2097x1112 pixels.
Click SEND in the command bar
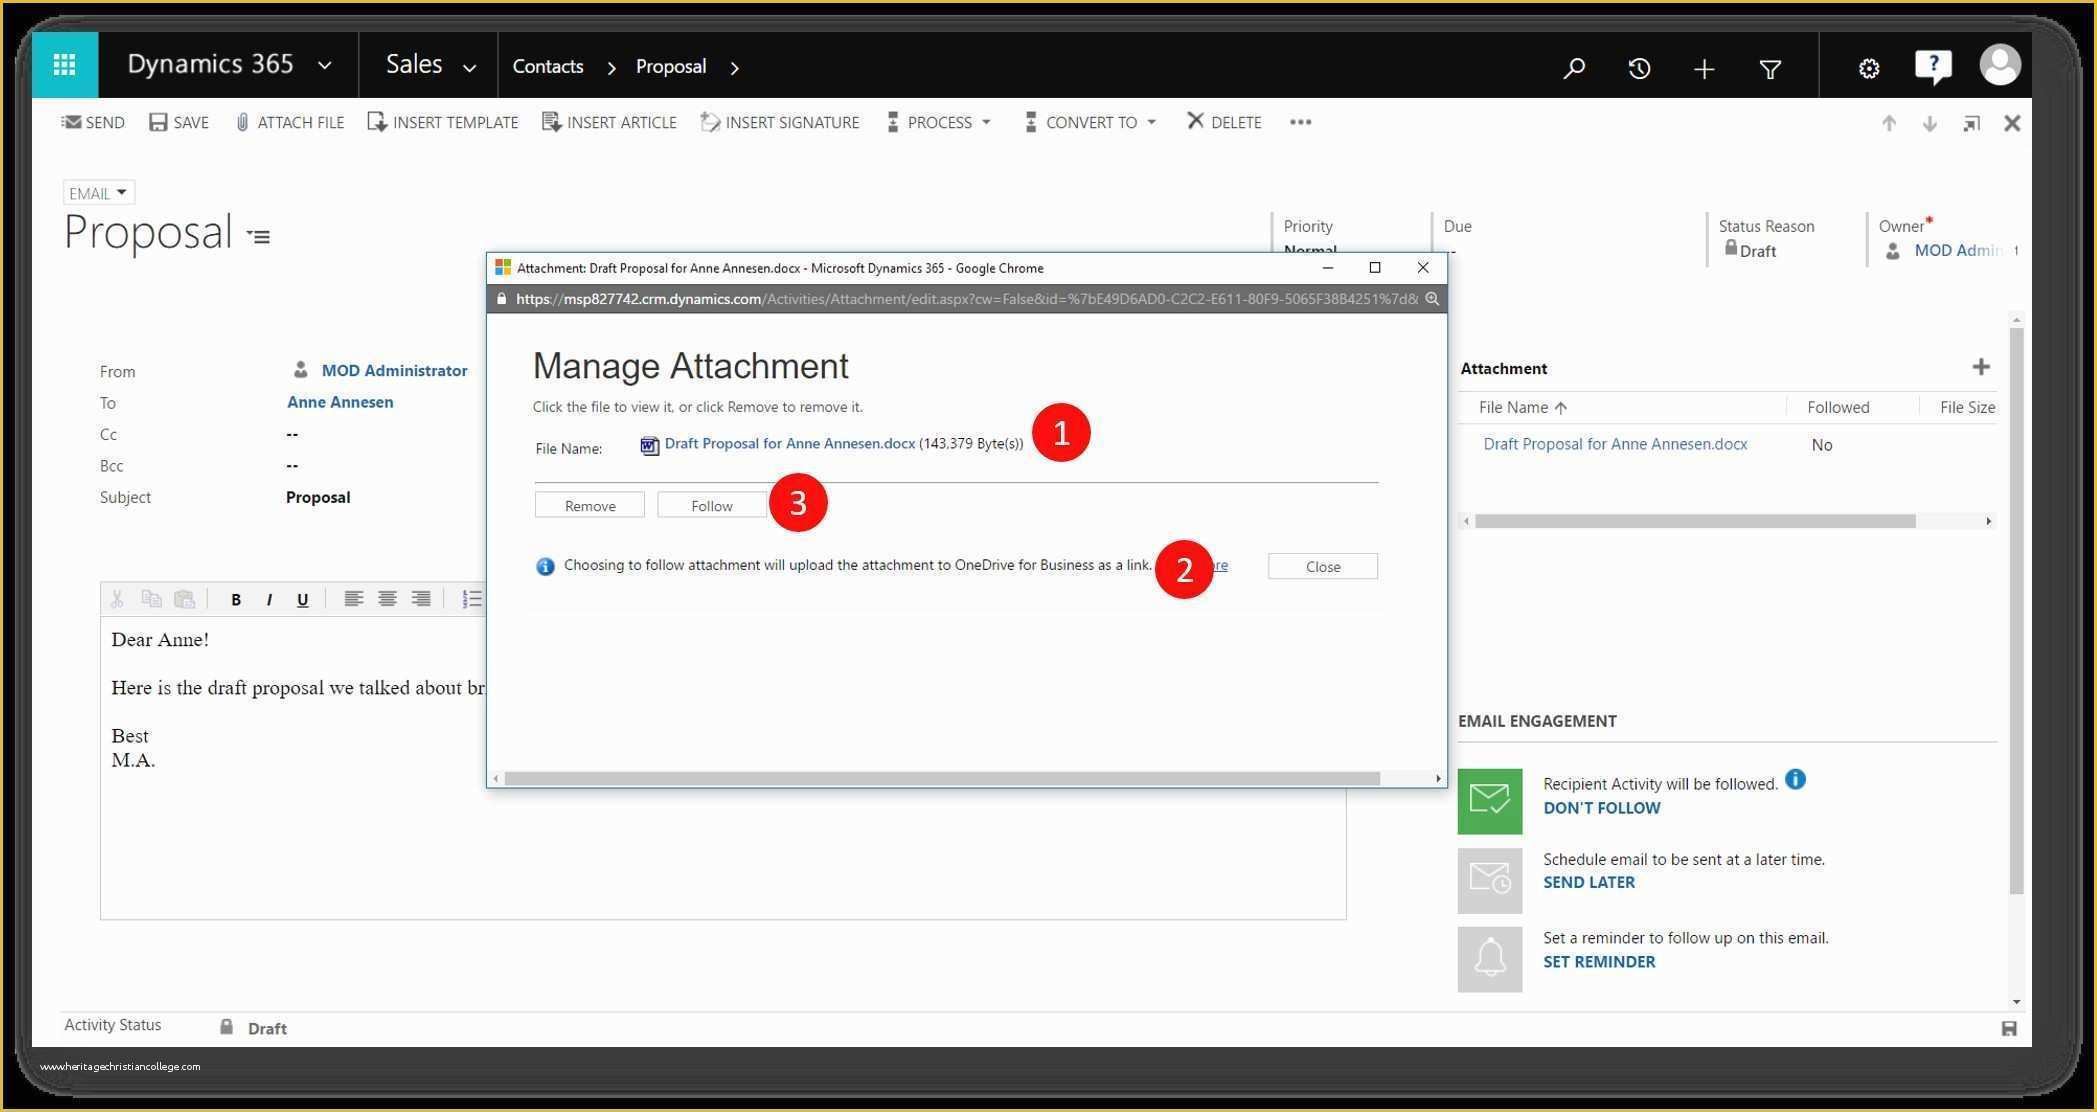point(93,122)
